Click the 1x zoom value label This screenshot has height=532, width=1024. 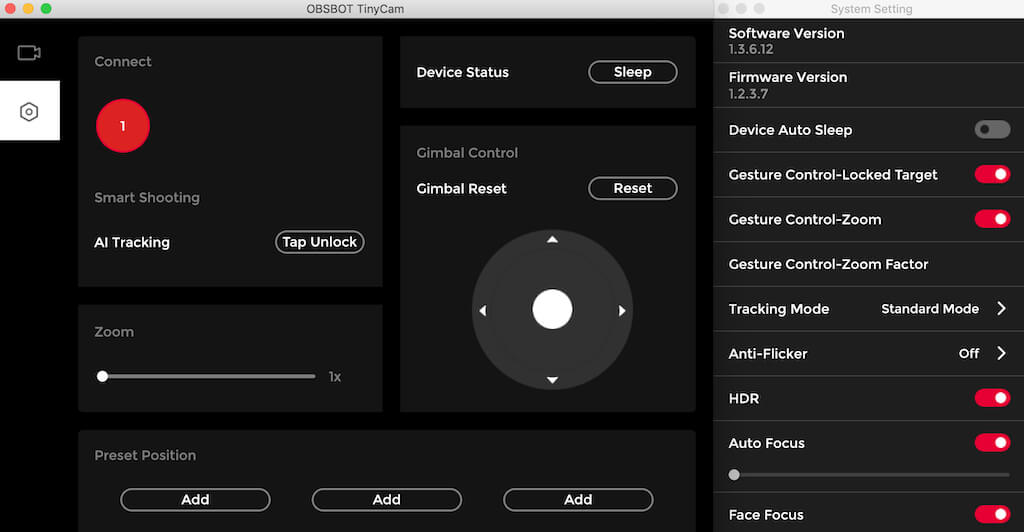click(334, 377)
